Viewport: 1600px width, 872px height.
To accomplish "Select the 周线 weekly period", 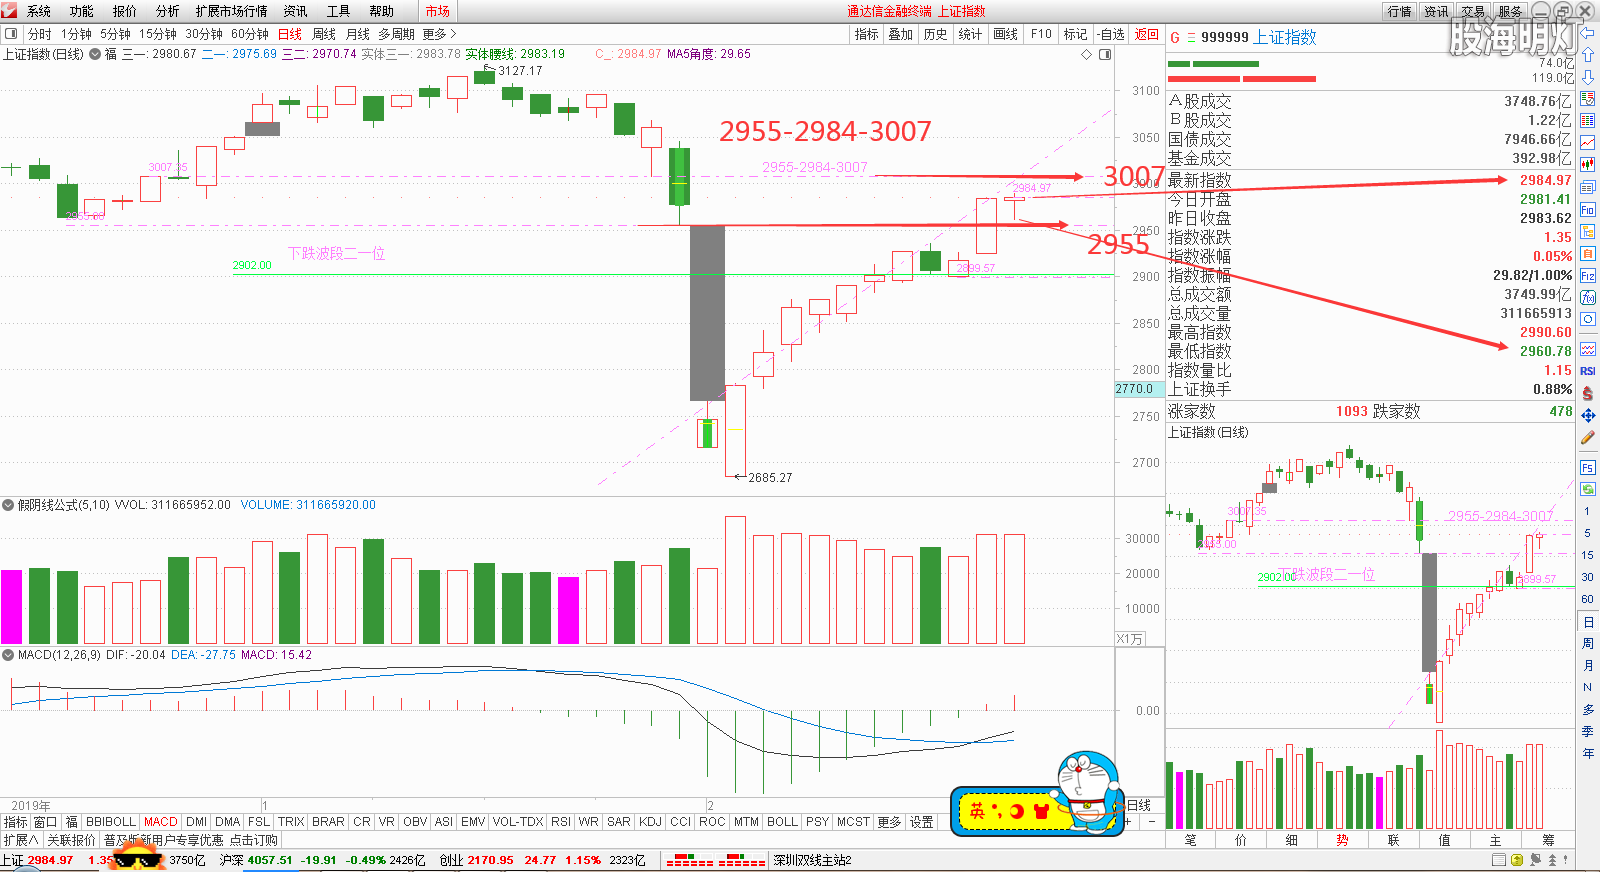I will click(x=324, y=34).
